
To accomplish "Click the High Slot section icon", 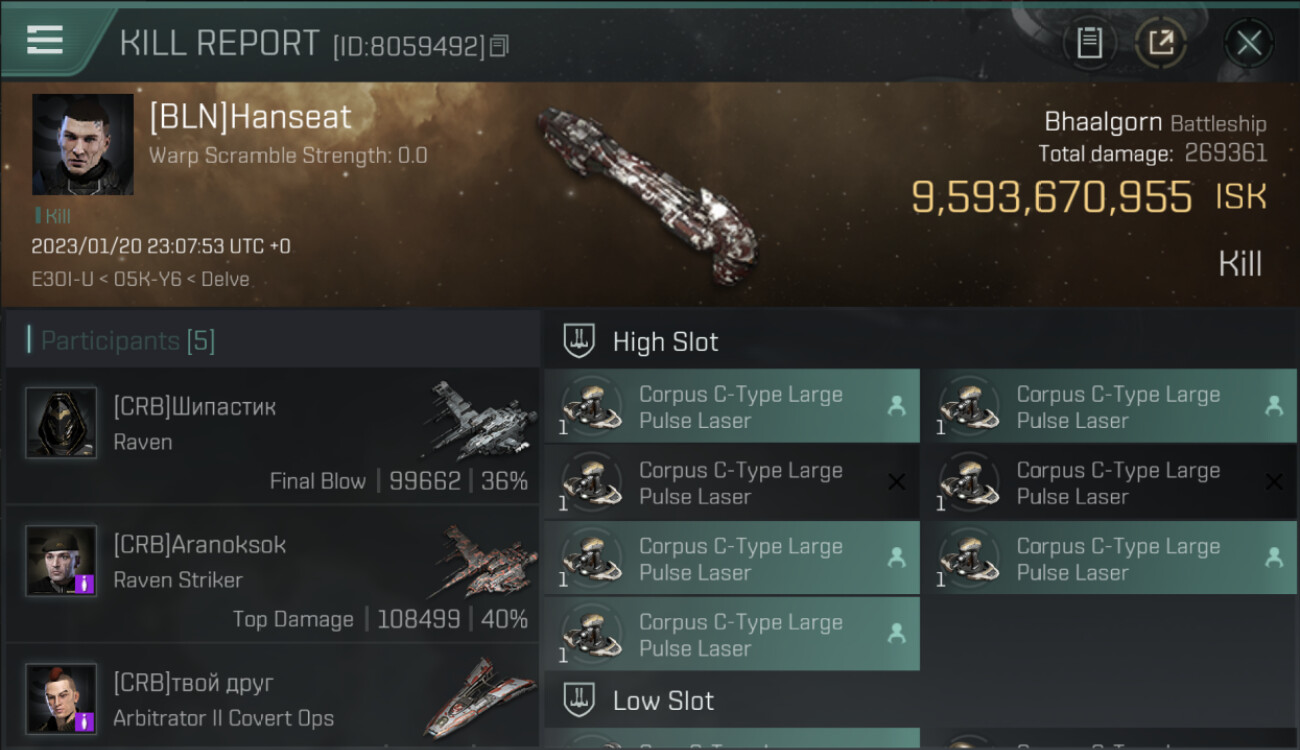I will click(x=579, y=341).
